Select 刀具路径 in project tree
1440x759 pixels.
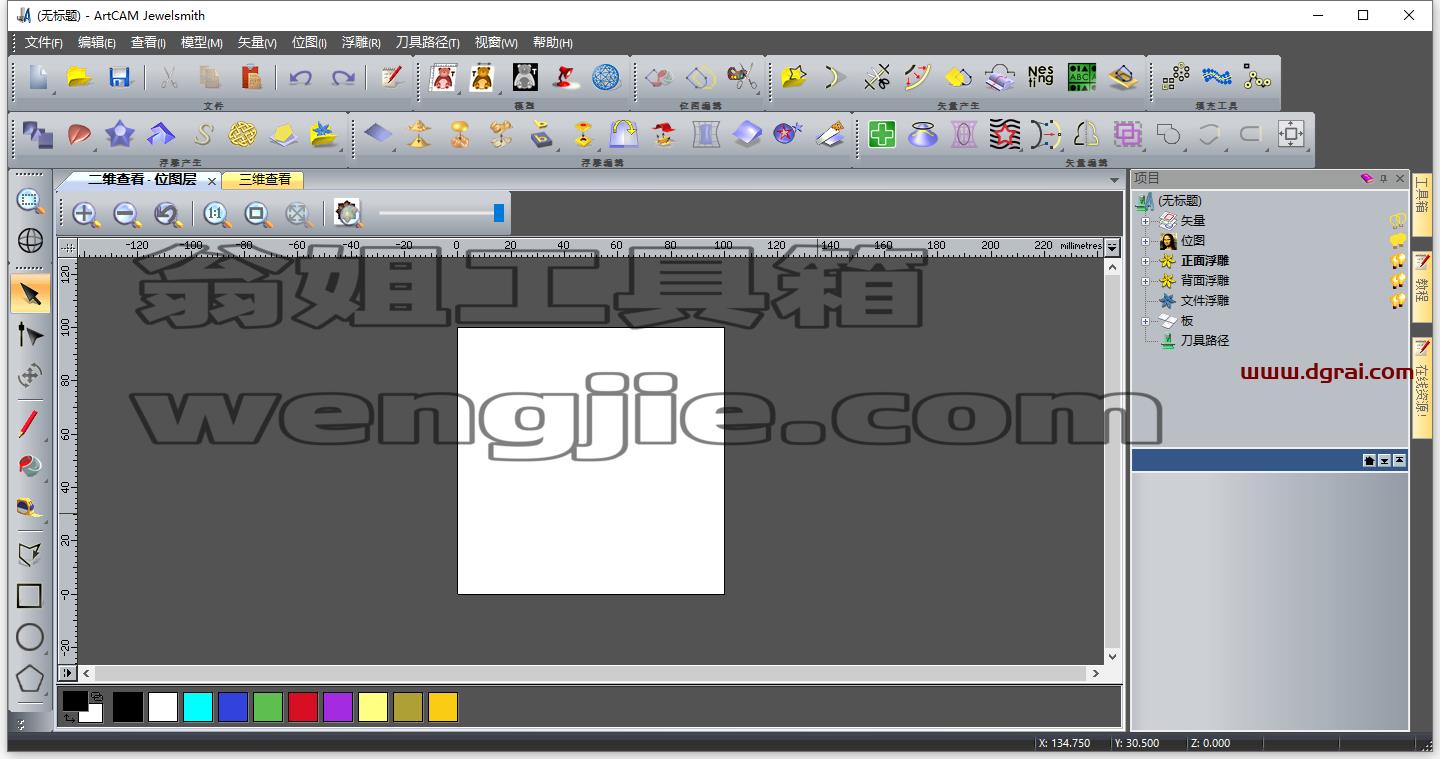tap(1204, 341)
